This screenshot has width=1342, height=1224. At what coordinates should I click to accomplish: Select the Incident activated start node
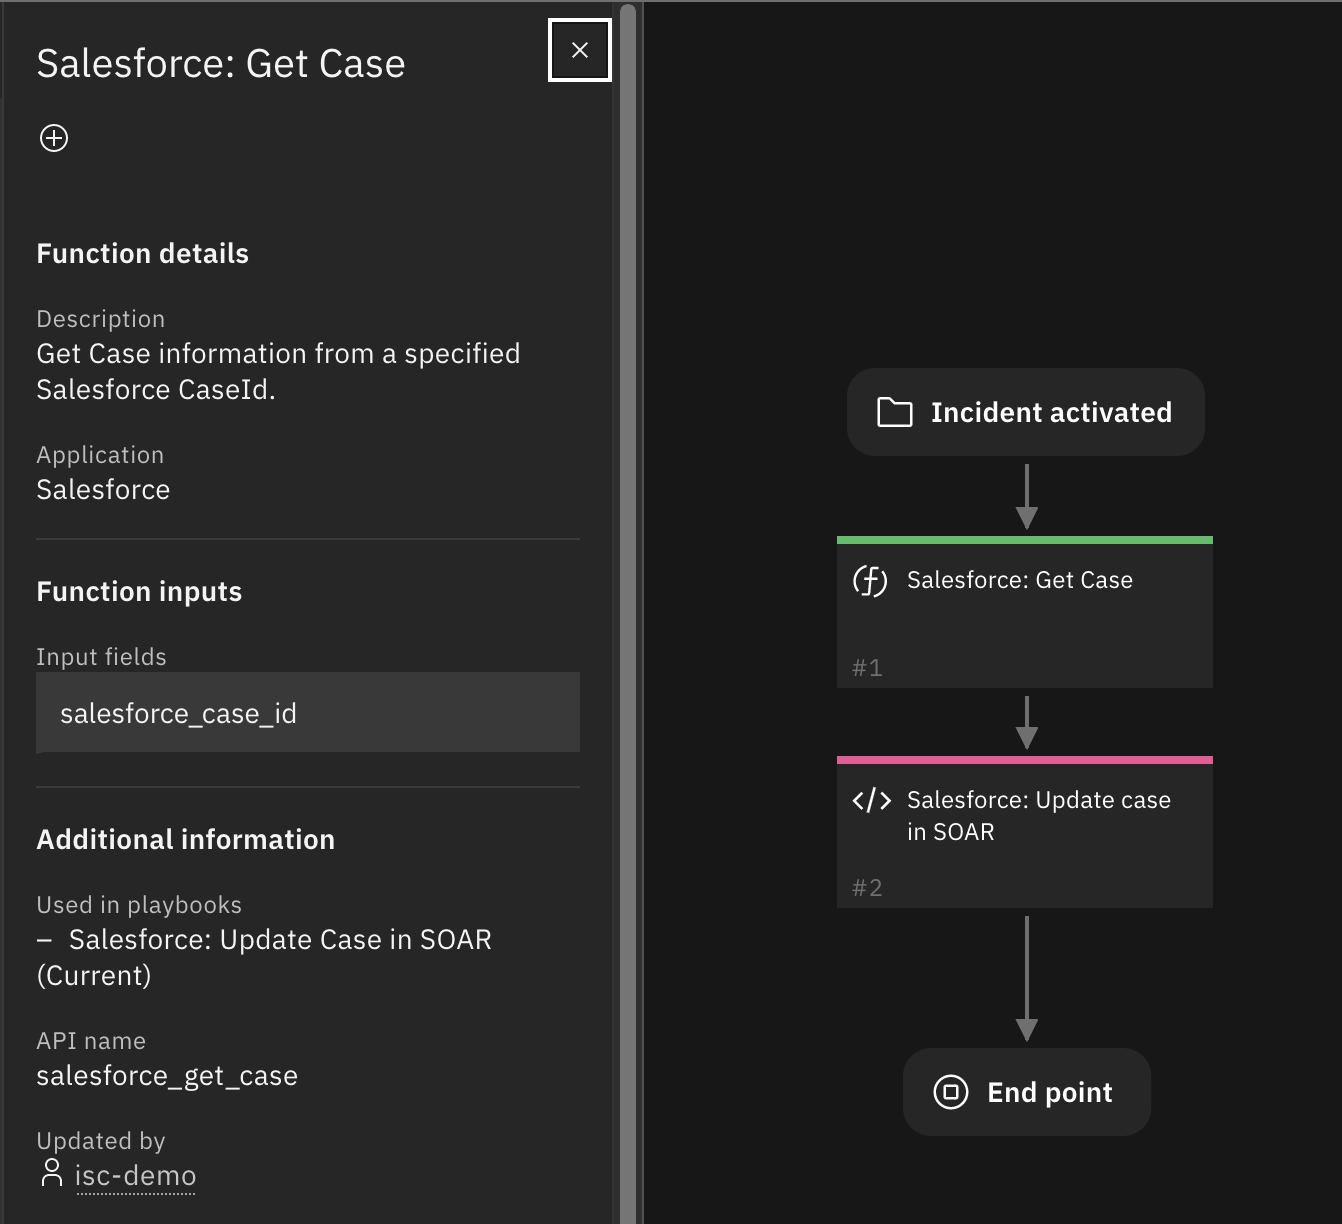click(1025, 412)
